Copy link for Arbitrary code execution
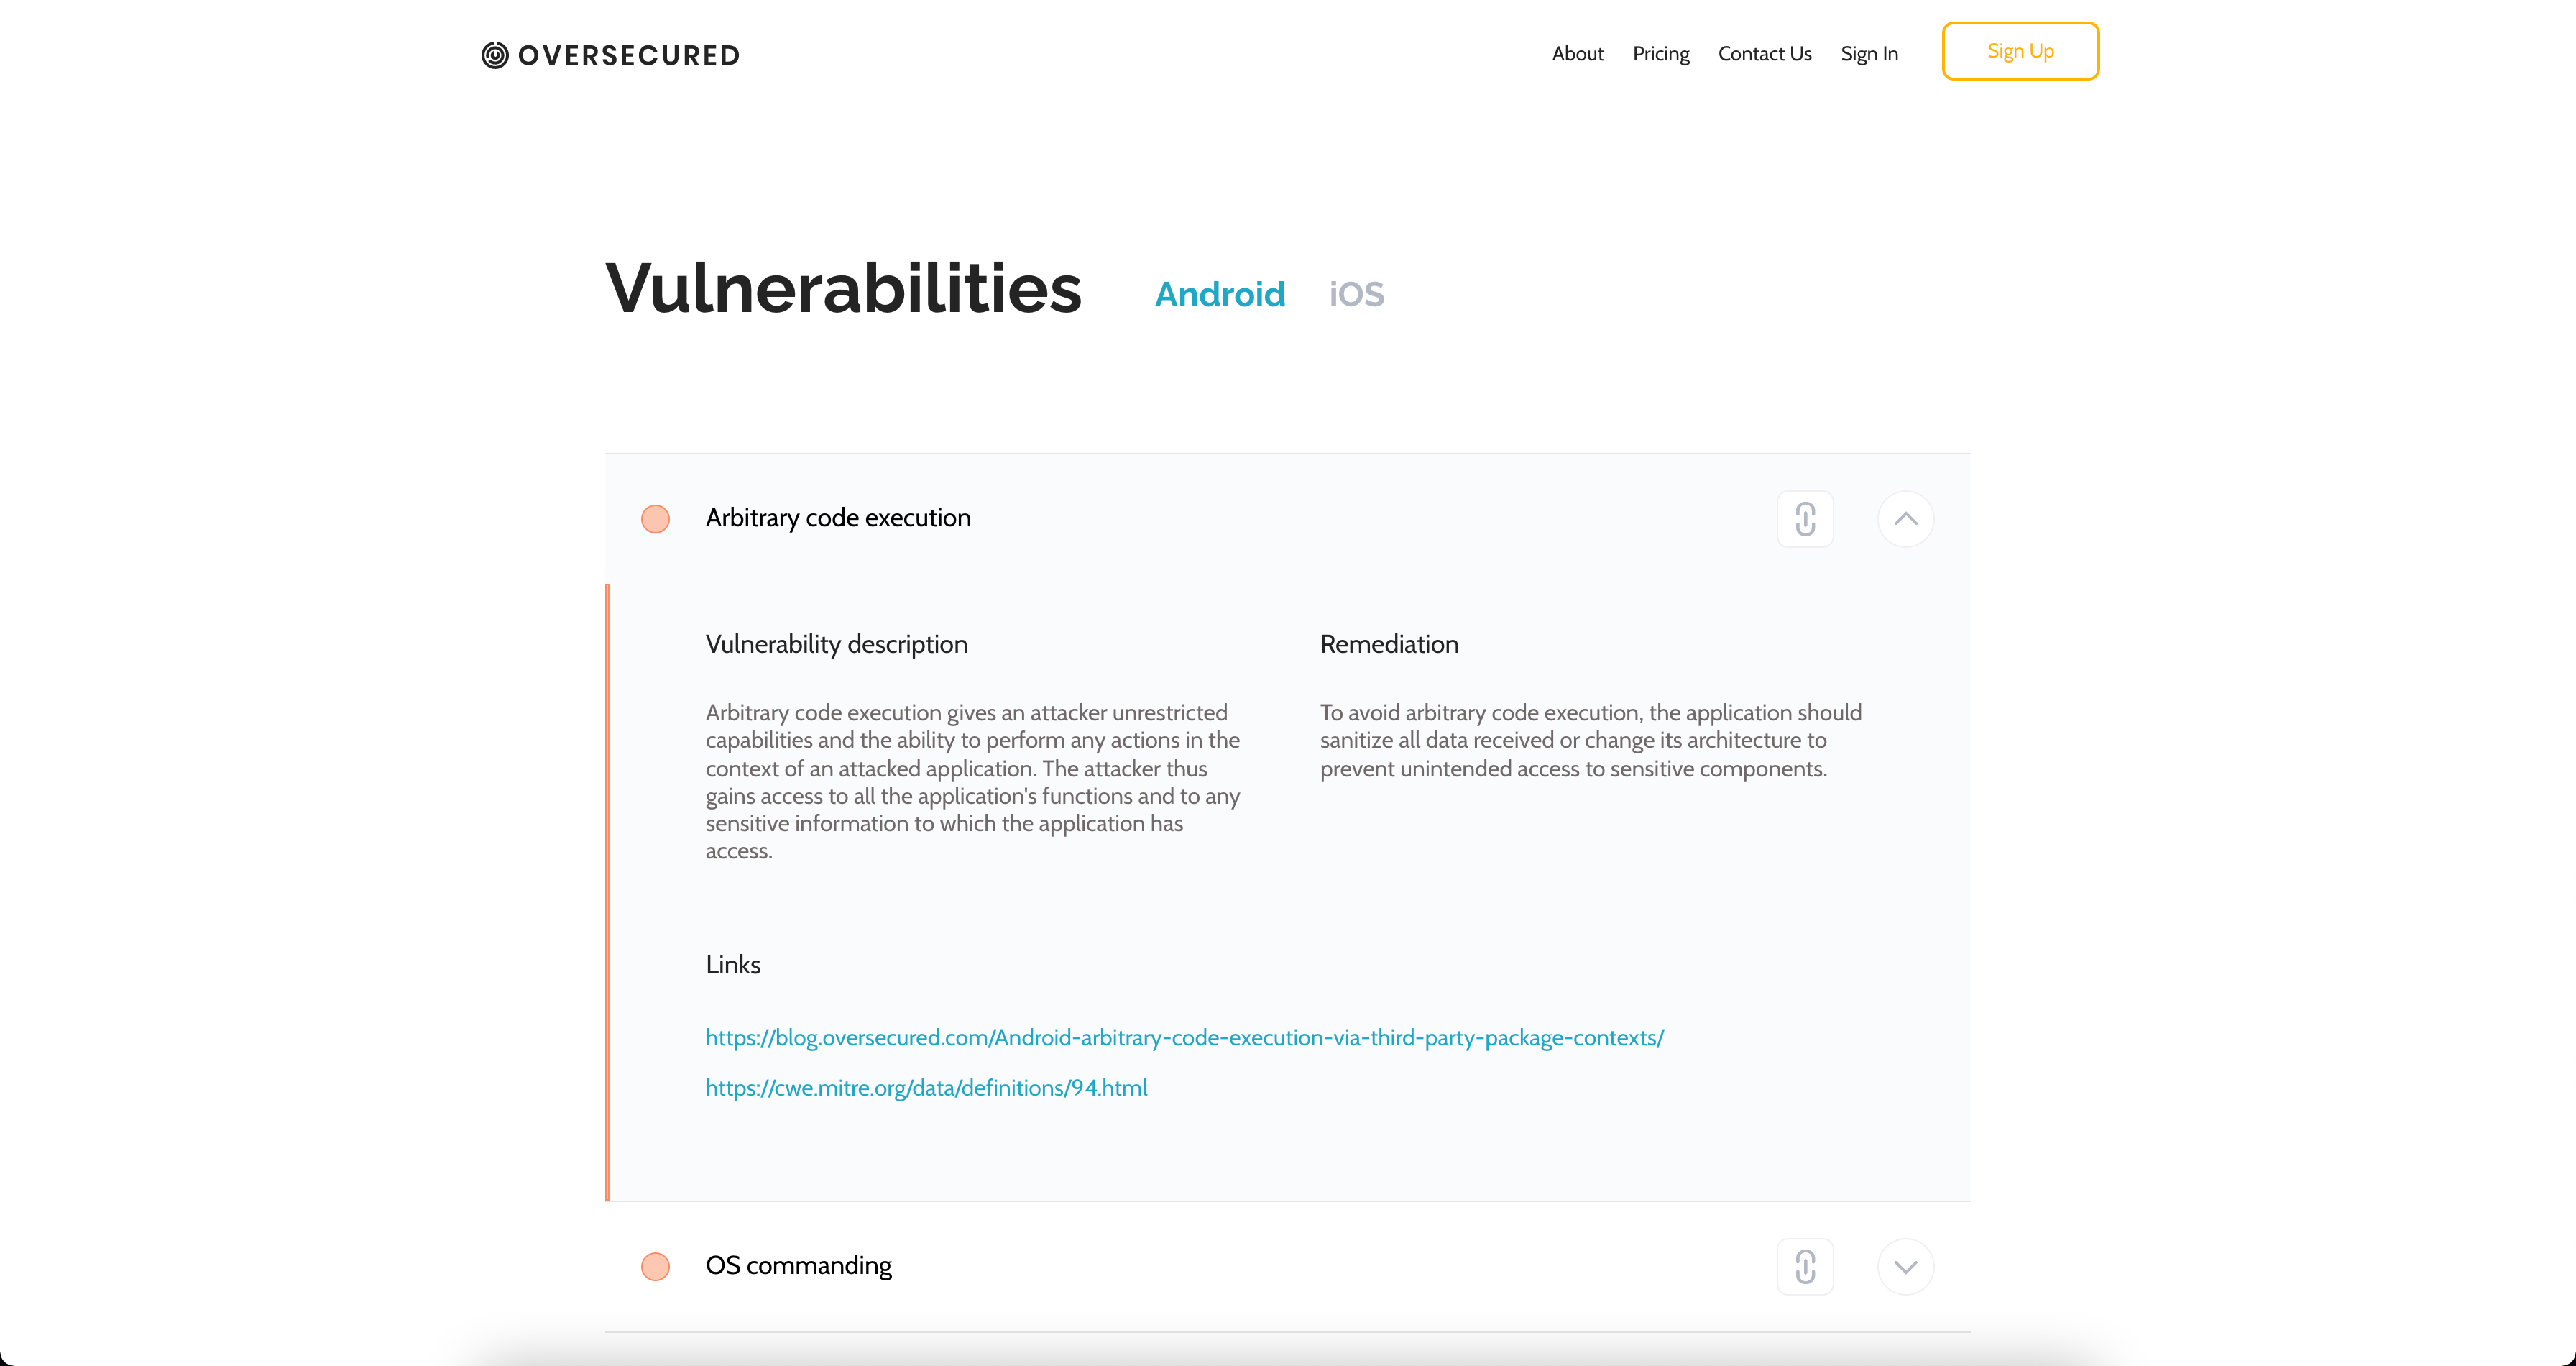Screen dimensions: 2576x1366 pyautogui.click(x=1804, y=519)
